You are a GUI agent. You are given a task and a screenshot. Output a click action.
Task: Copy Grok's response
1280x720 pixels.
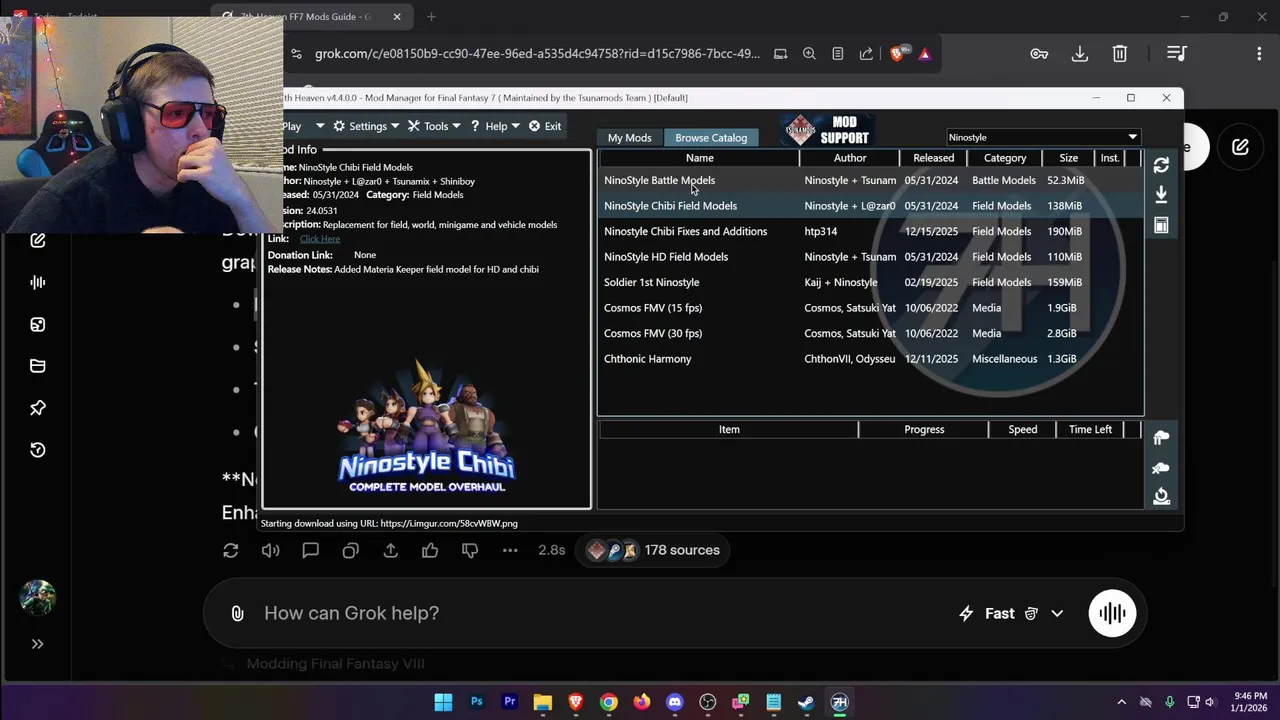(350, 550)
